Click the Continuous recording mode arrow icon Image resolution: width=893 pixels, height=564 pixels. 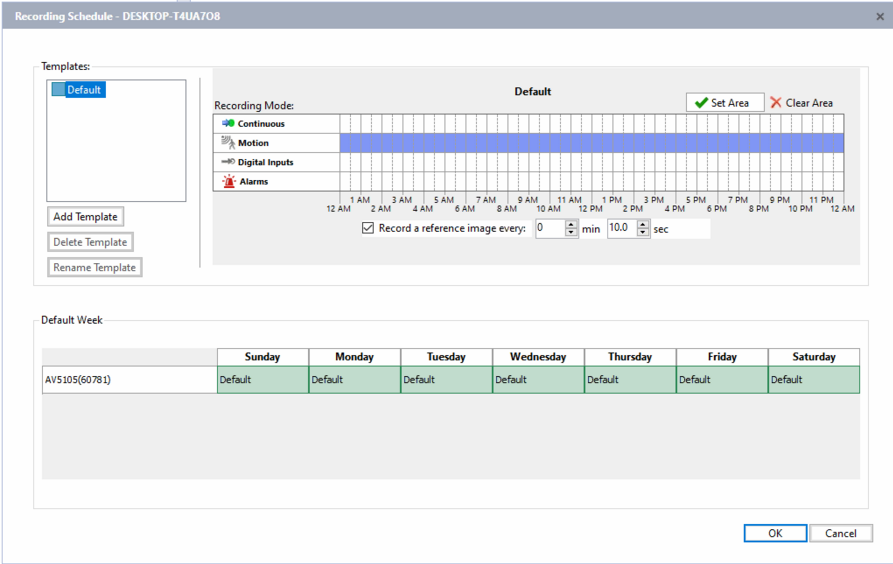click(x=228, y=123)
